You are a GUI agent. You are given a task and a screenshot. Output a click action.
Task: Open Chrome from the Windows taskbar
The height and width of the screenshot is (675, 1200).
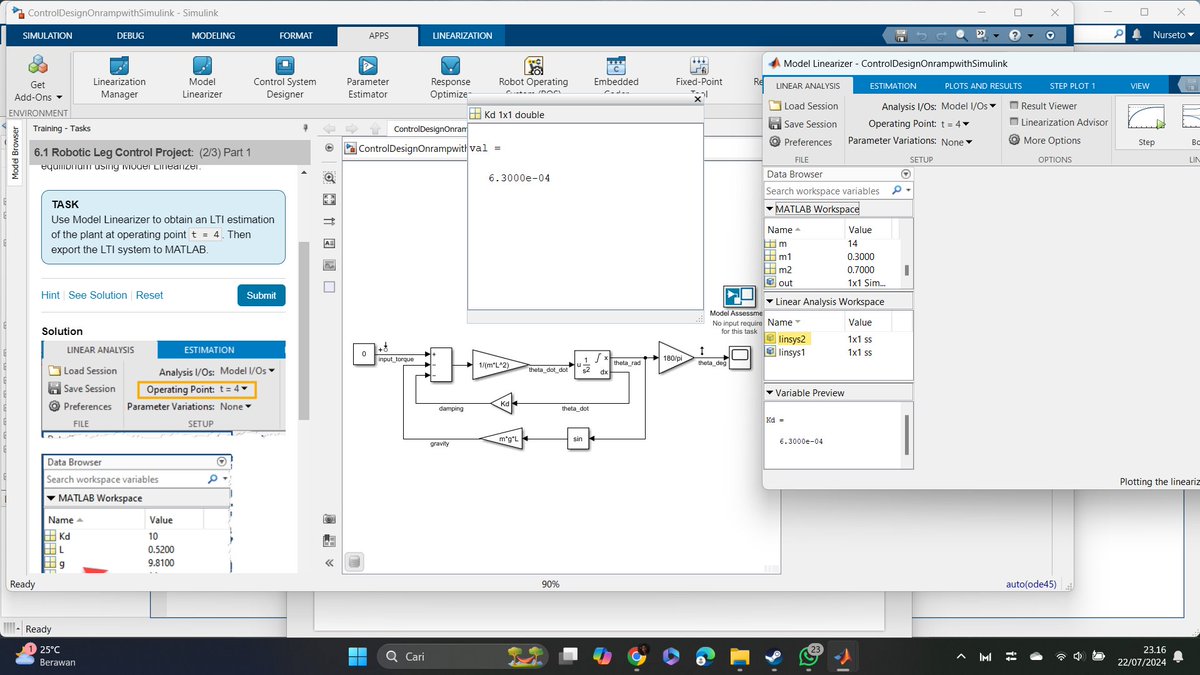(x=637, y=657)
